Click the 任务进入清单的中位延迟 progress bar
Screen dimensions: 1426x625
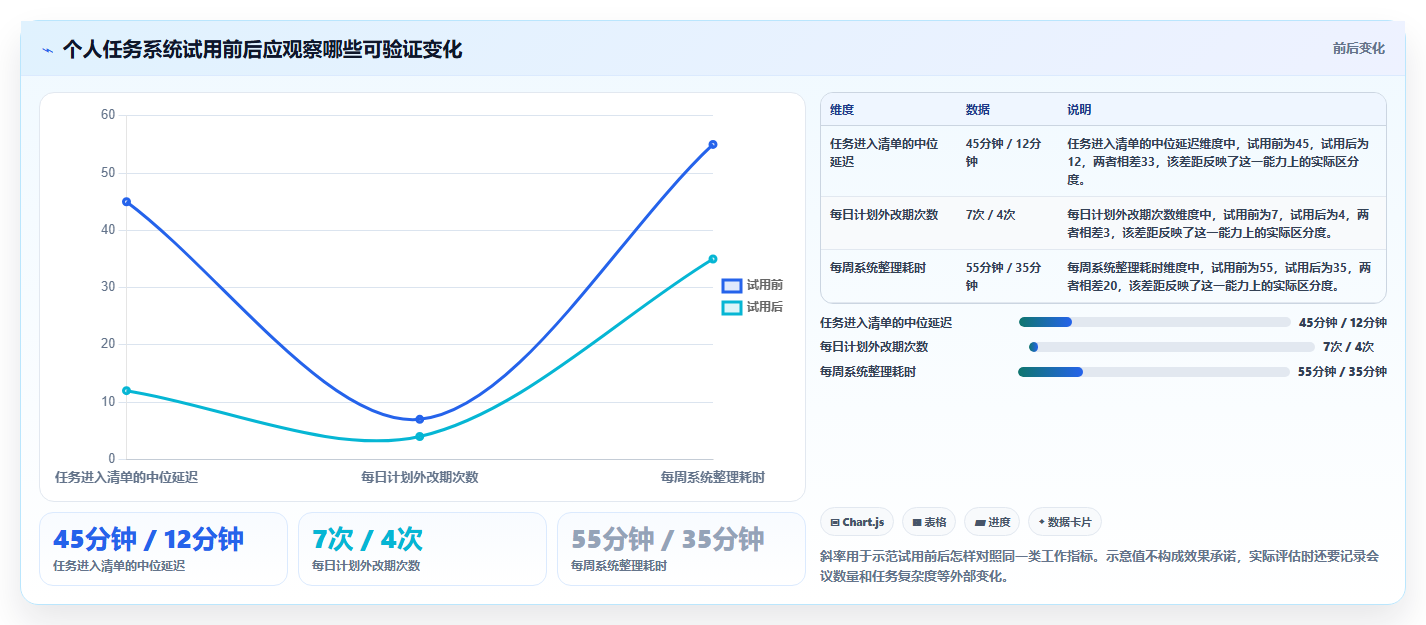click(x=1155, y=322)
